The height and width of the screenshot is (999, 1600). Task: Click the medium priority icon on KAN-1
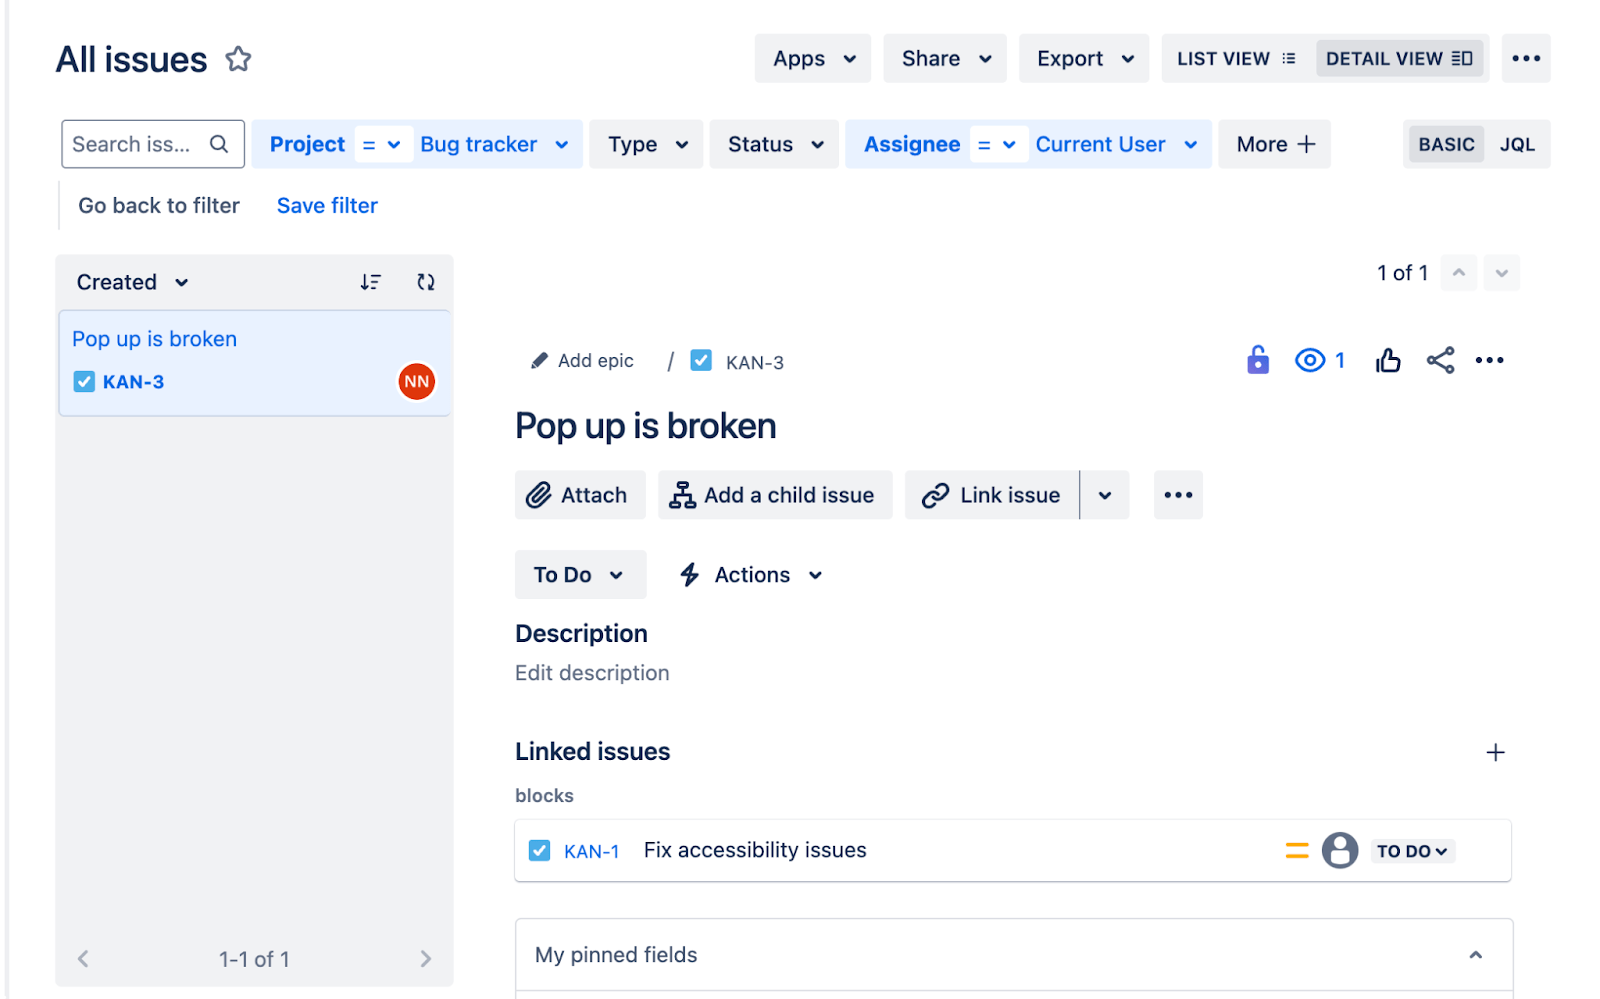coord(1296,850)
